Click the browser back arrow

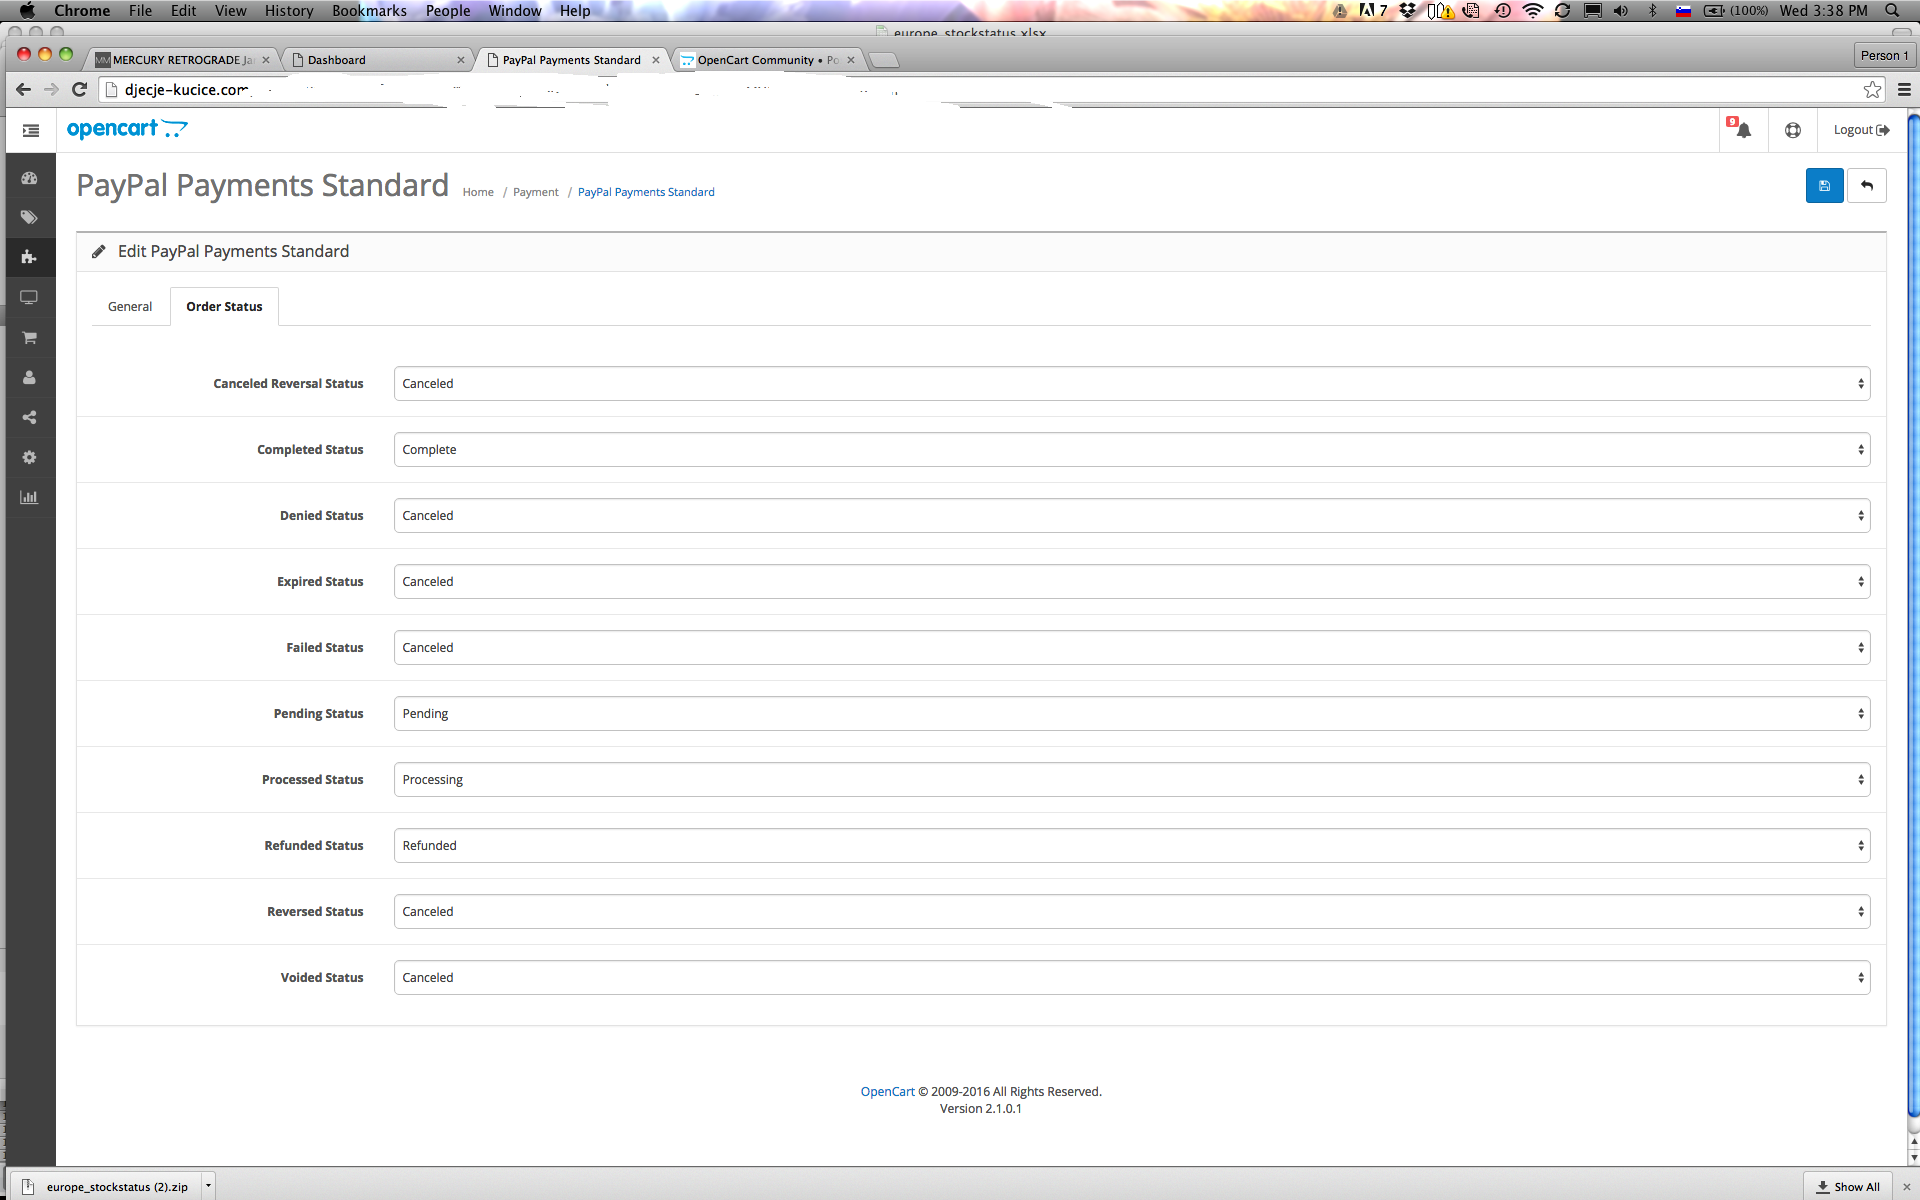click(x=24, y=89)
